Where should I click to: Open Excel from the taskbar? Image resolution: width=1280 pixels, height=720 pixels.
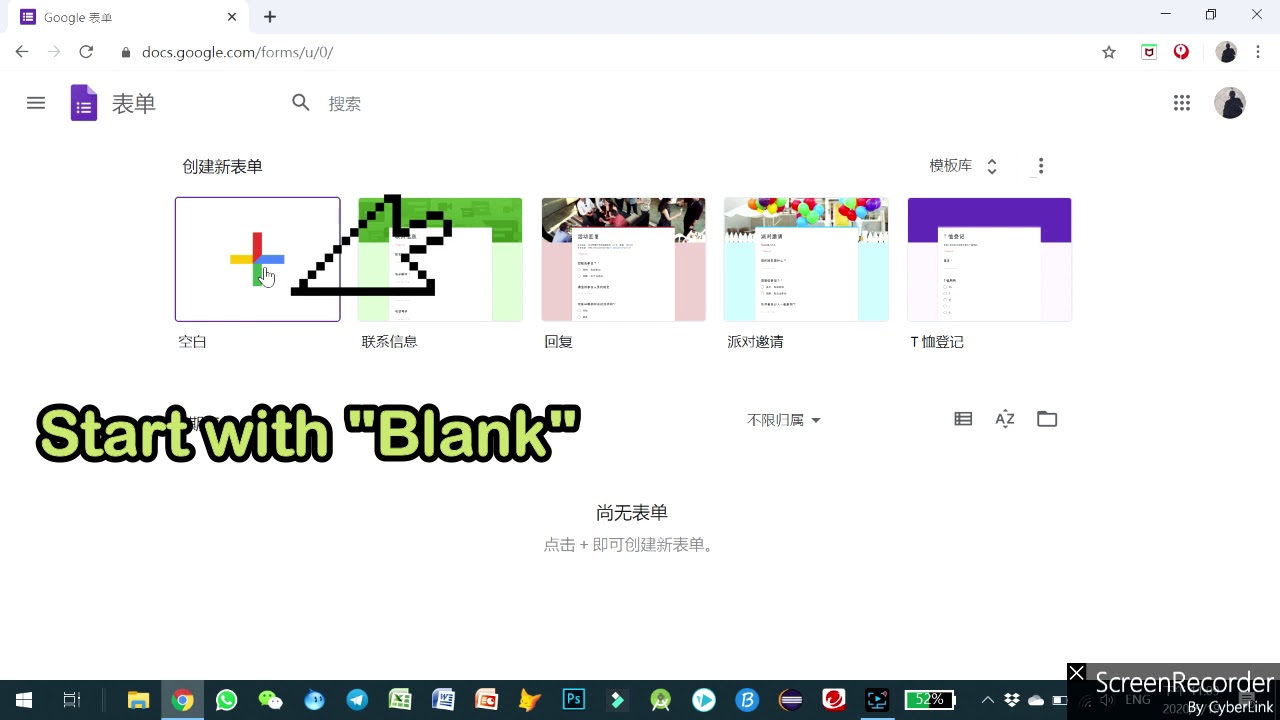pyautogui.click(x=400, y=700)
